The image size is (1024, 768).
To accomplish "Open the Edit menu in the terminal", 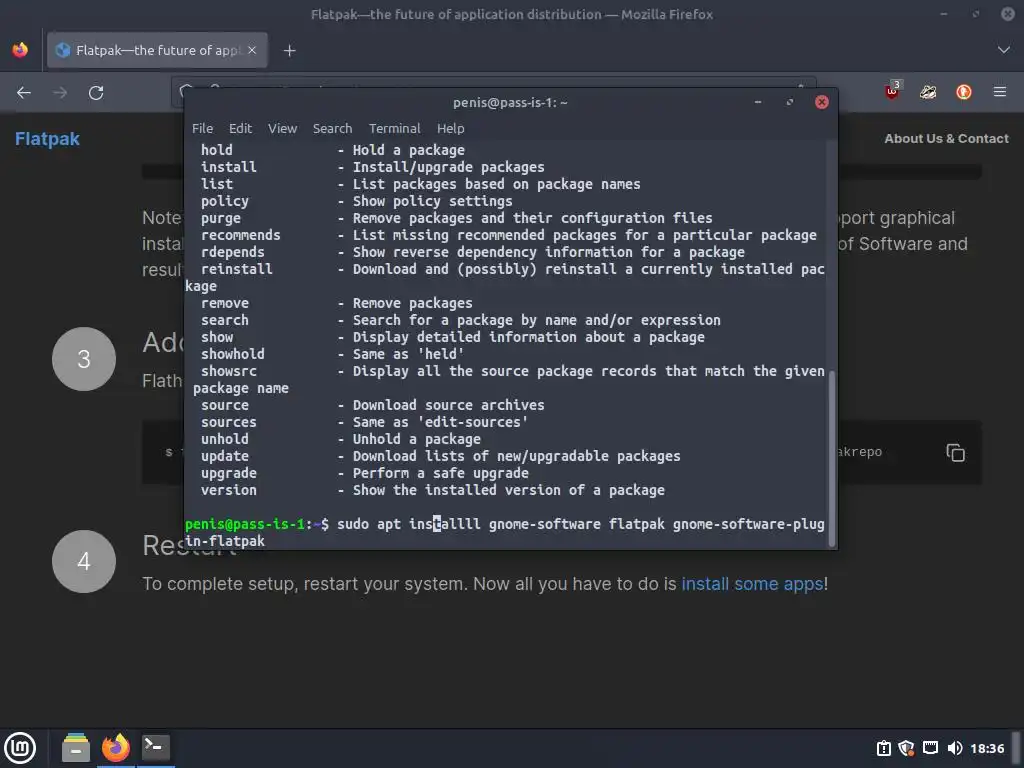I will tap(240, 129).
